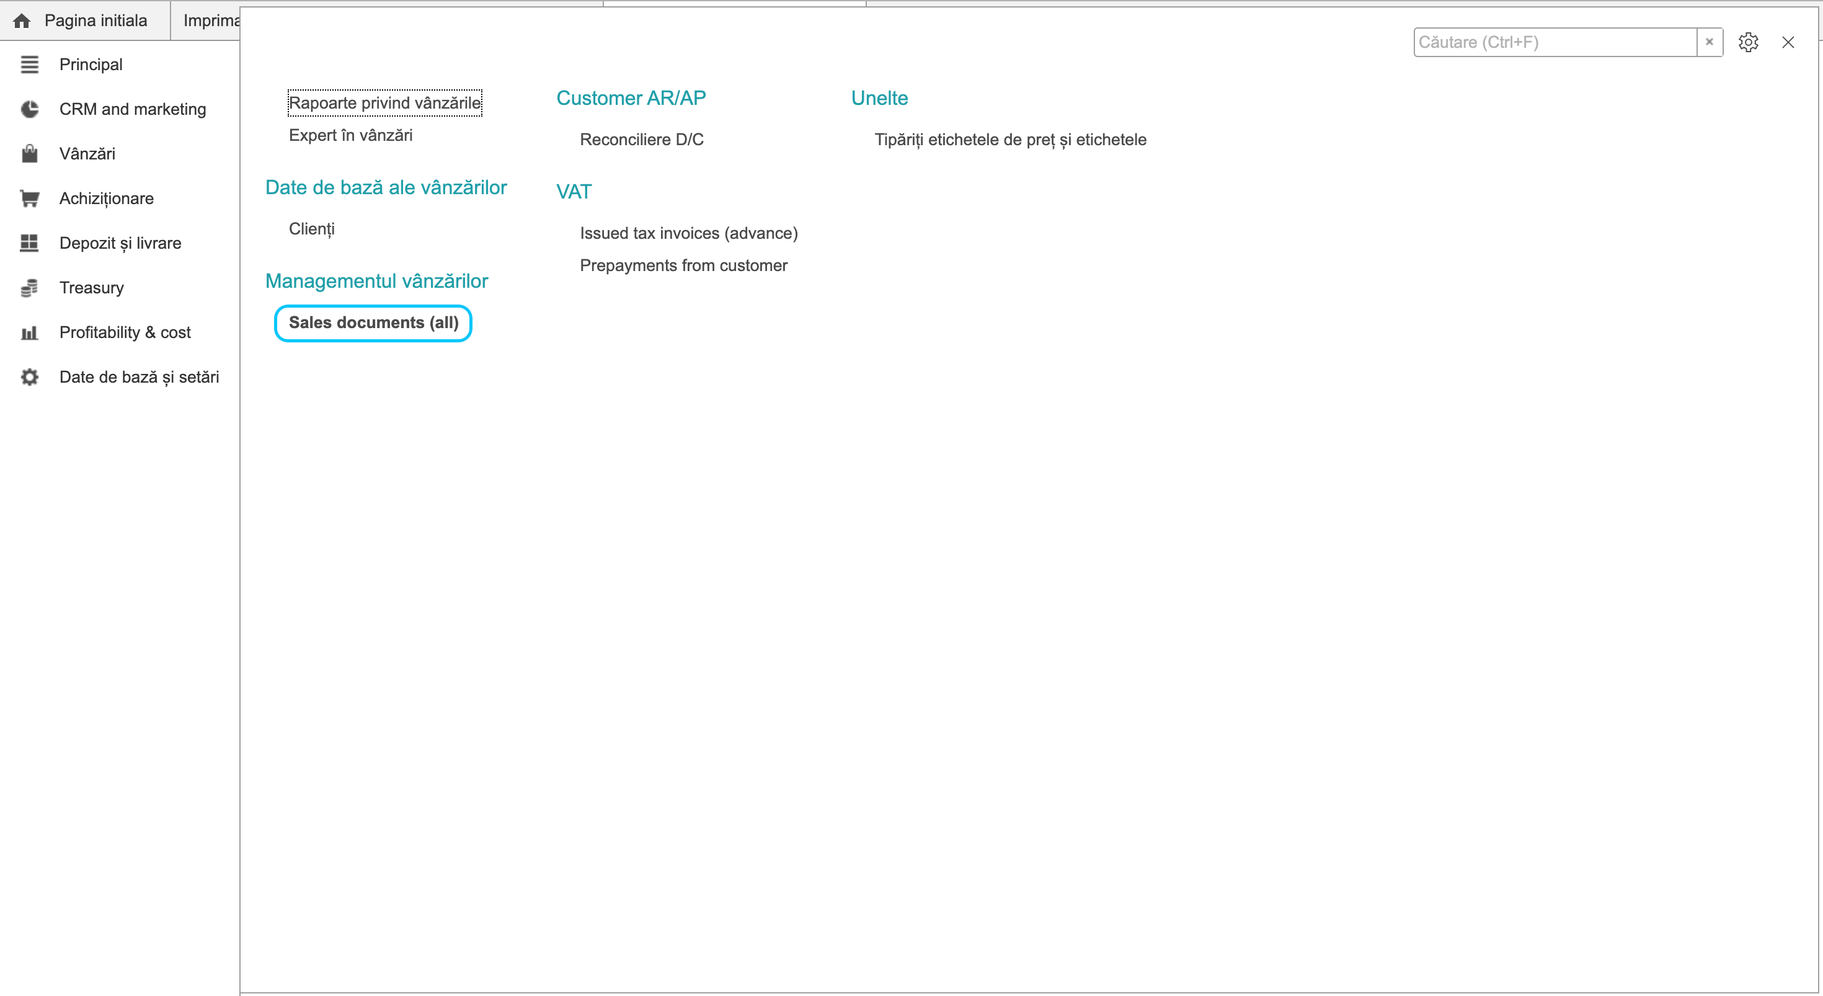Click the Treasury coins icon

click(30, 288)
